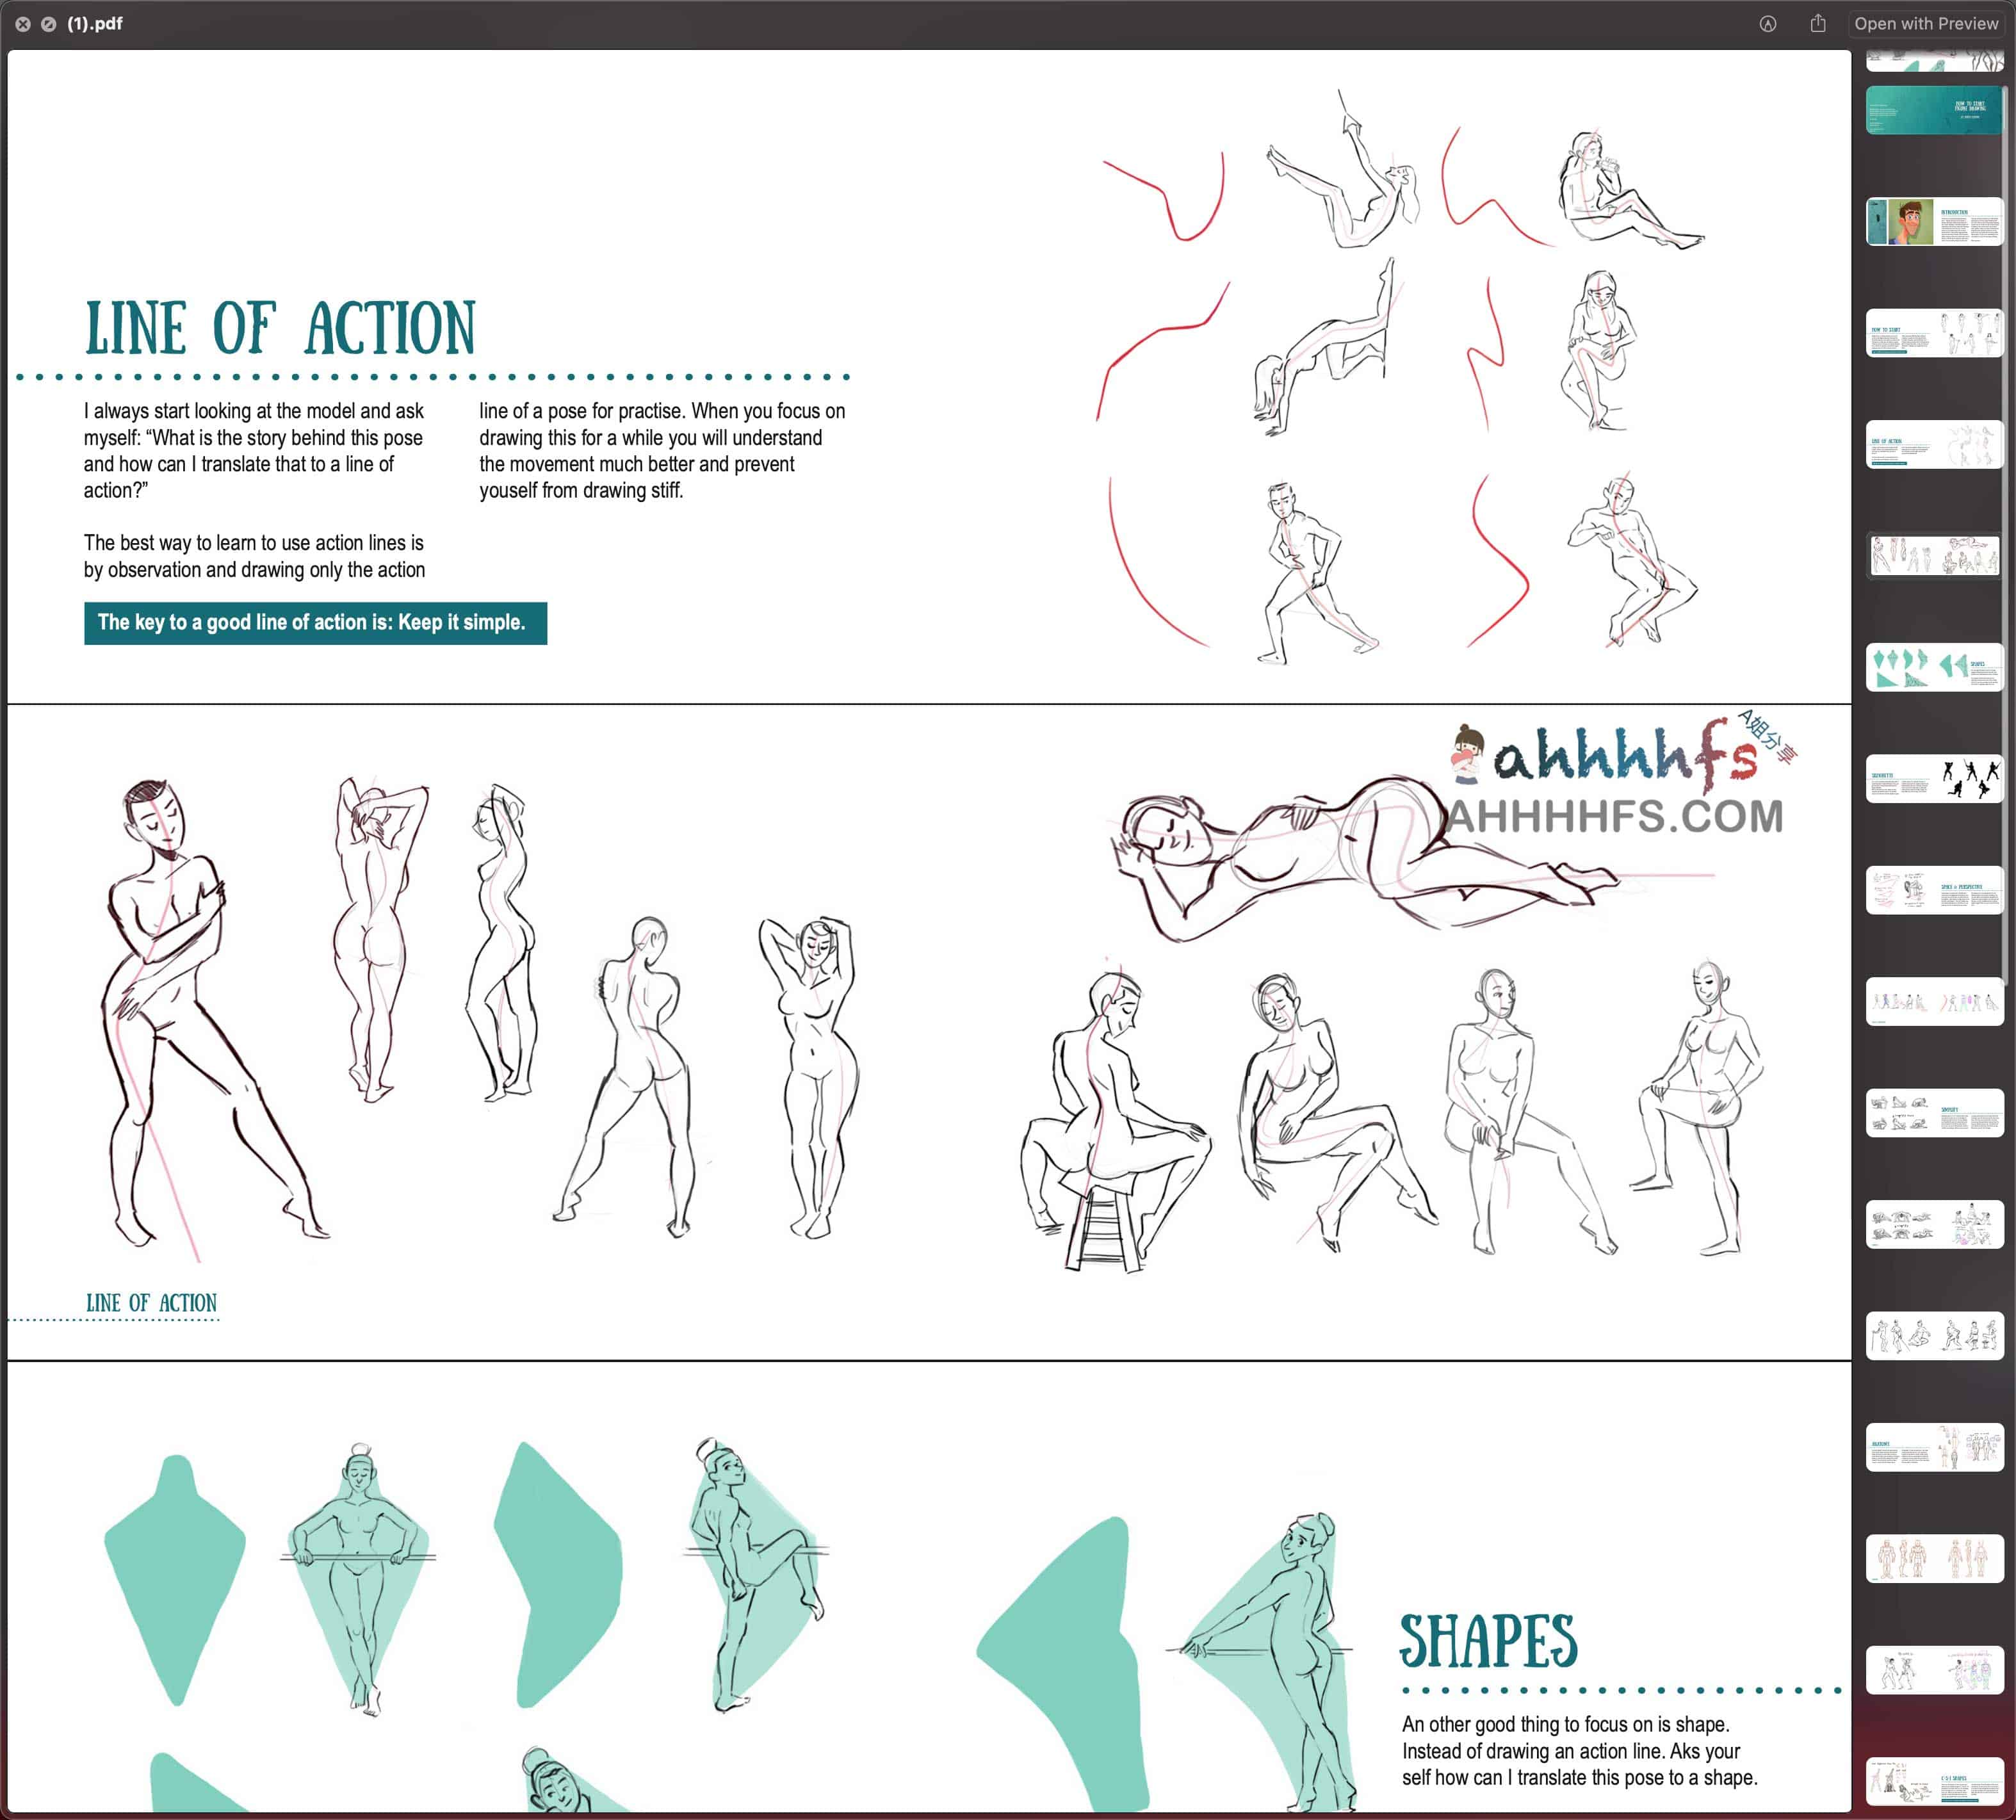Screen dimensions: 2016x1820
Task: Click the Markup pen icon
Action: coord(1767,24)
